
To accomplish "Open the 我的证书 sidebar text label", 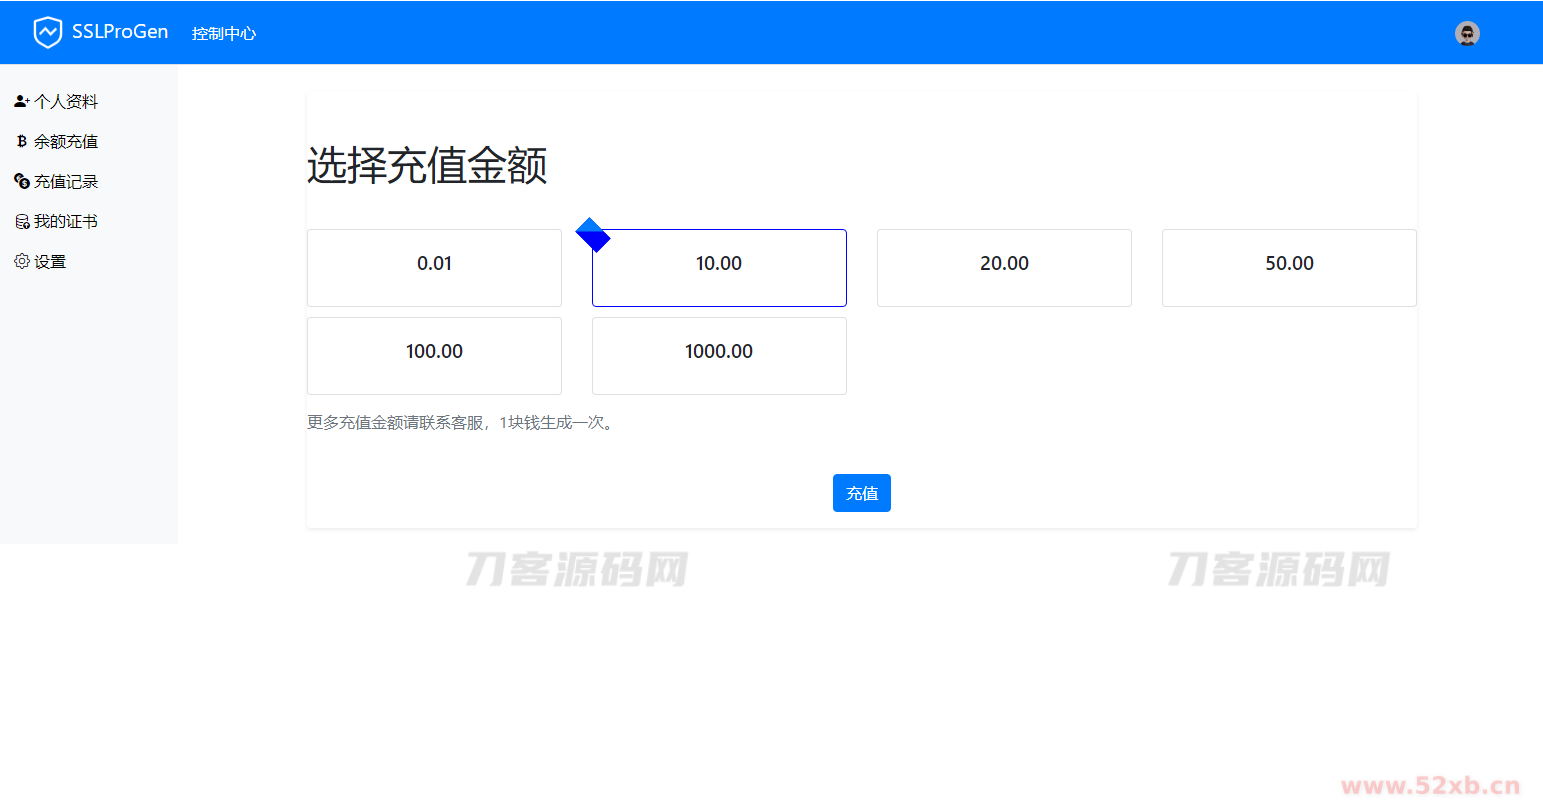I will point(66,222).
